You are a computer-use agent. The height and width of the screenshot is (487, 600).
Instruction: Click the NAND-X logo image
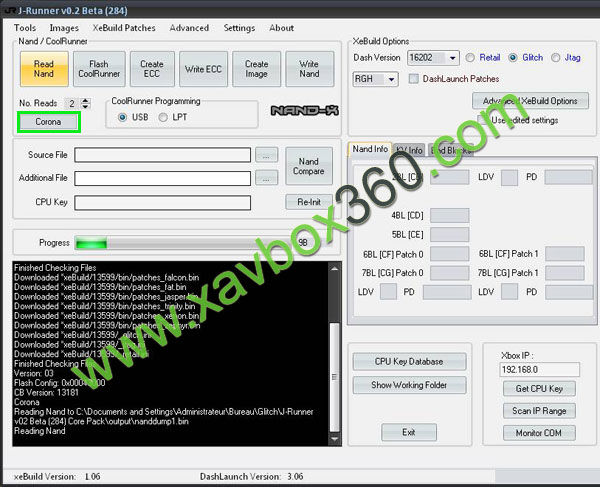305,111
